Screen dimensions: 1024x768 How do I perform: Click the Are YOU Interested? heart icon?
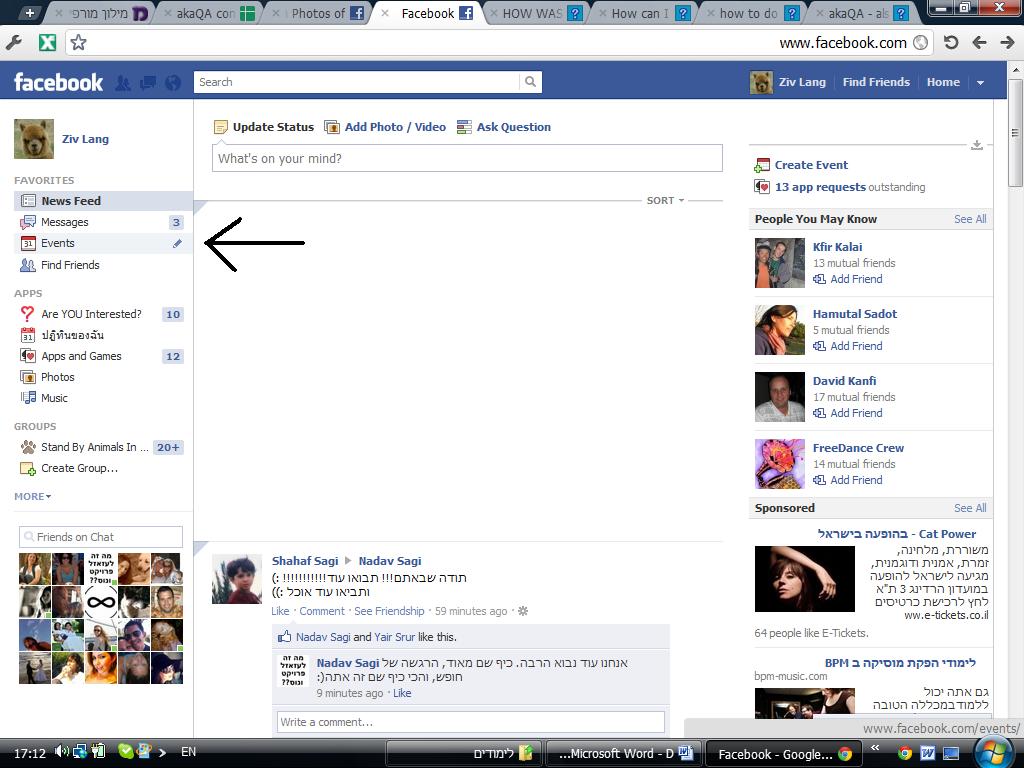coord(27,314)
